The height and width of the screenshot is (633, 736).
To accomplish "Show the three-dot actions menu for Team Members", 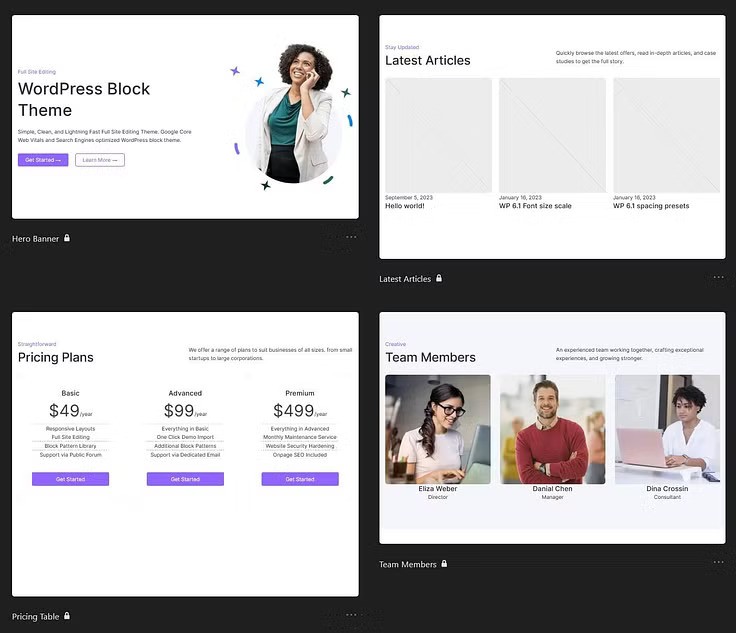I will tap(718, 562).
